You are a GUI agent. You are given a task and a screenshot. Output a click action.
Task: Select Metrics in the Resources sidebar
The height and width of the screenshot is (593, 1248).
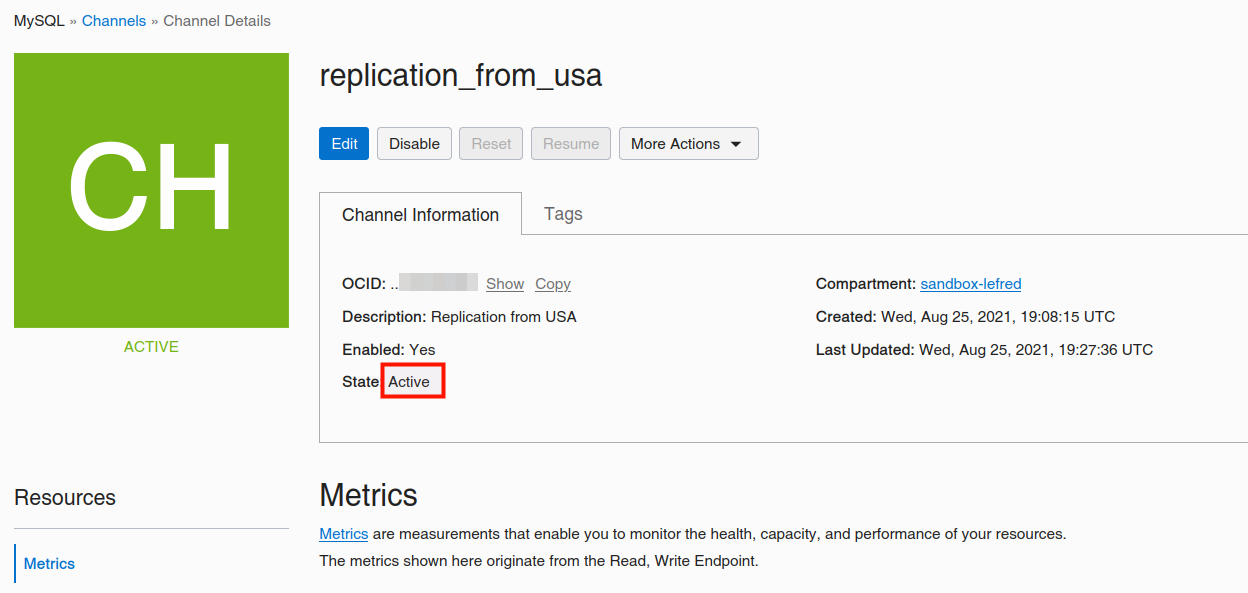tap(50, 564)
